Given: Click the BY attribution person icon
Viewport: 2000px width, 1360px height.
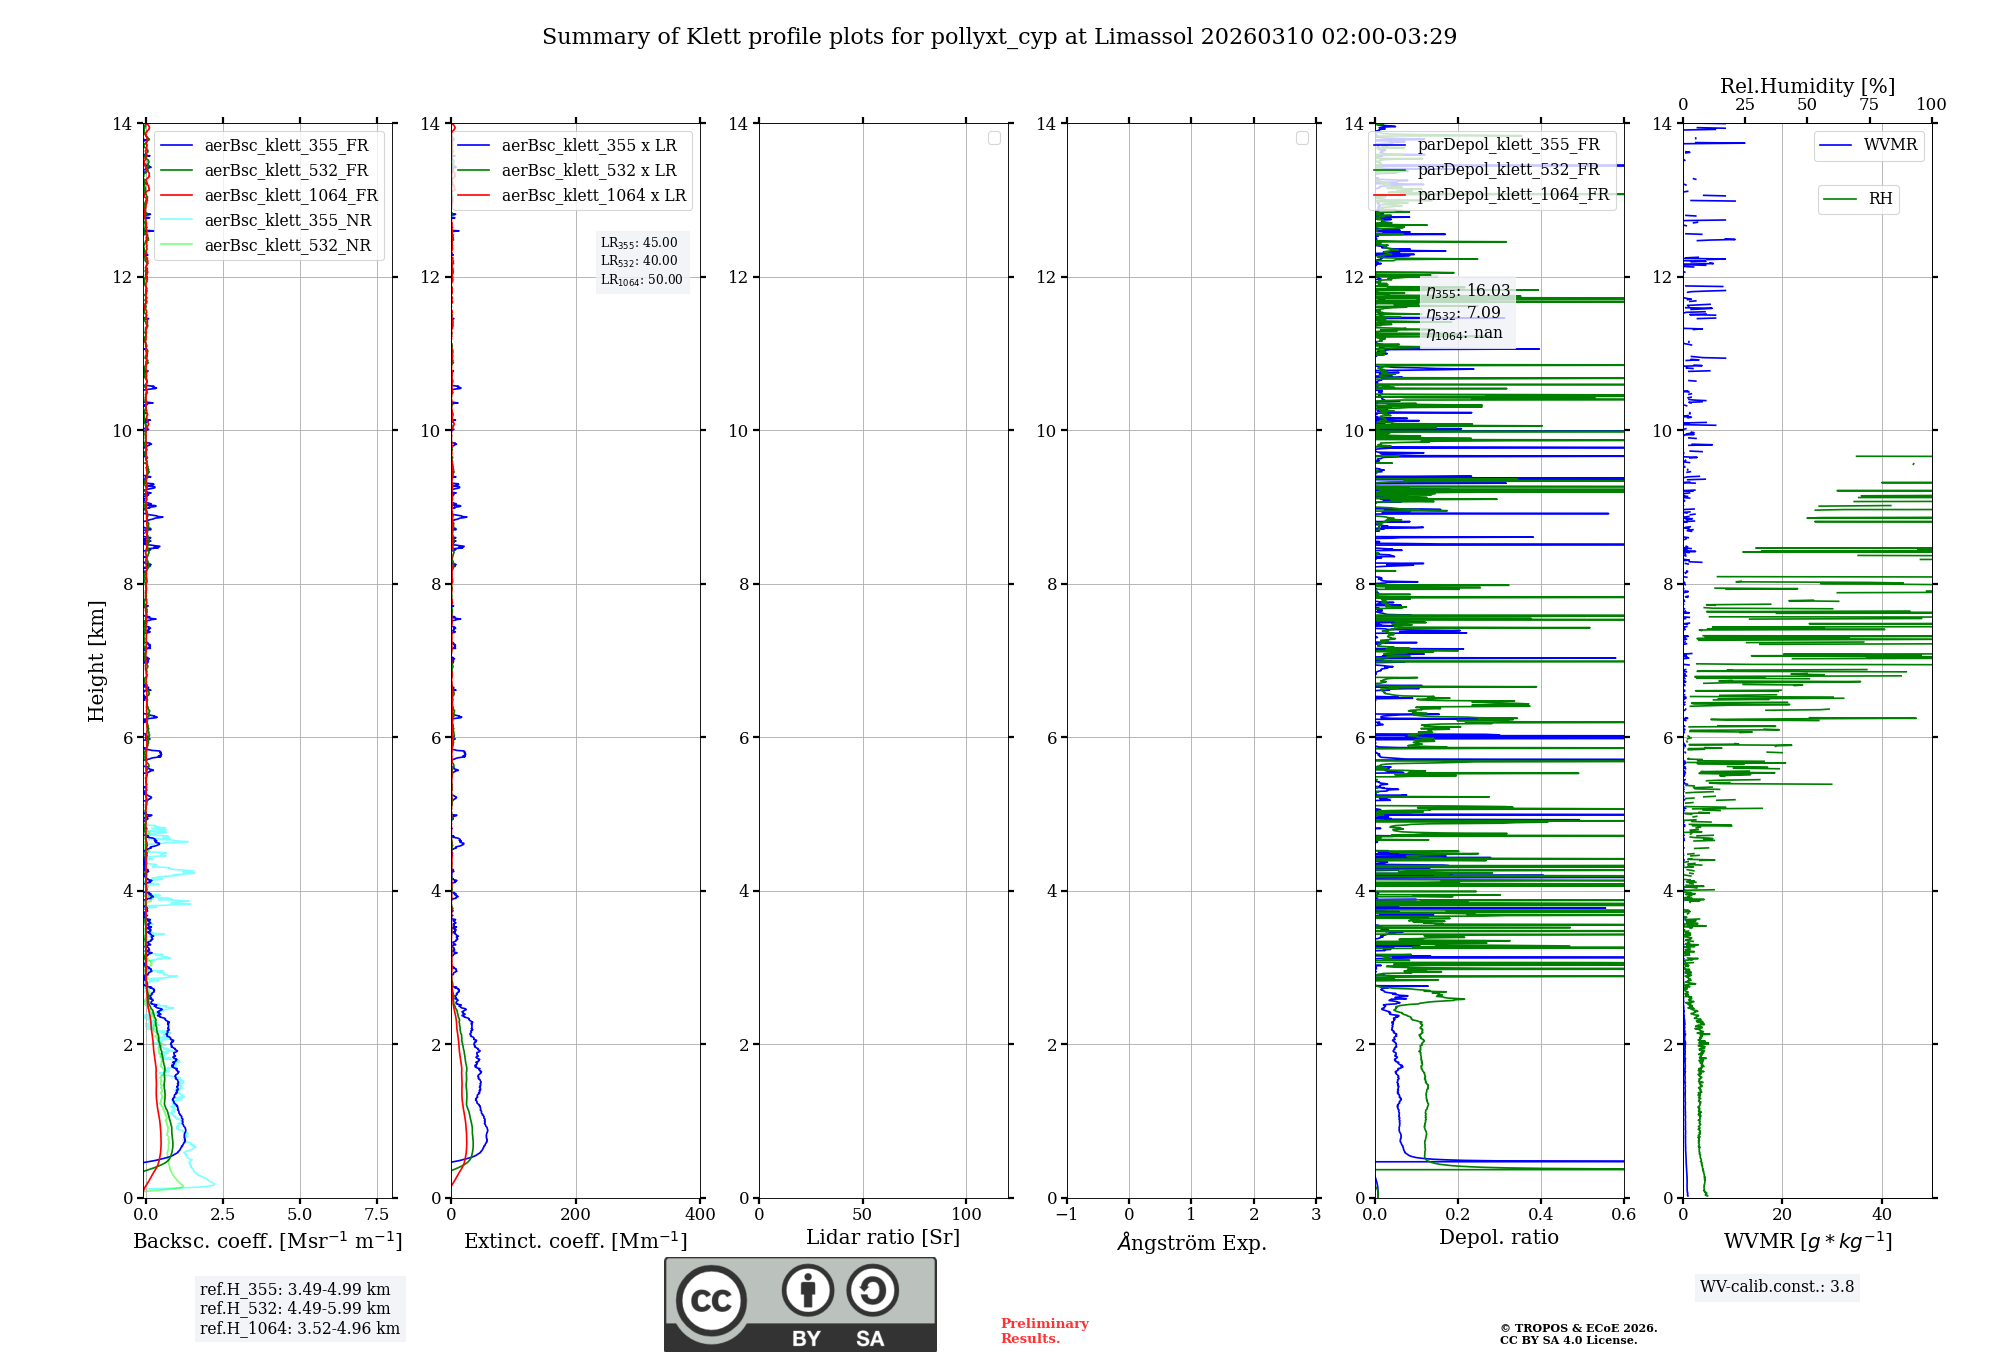Looking at the screenshot, I should click(x=807, y=1291).
